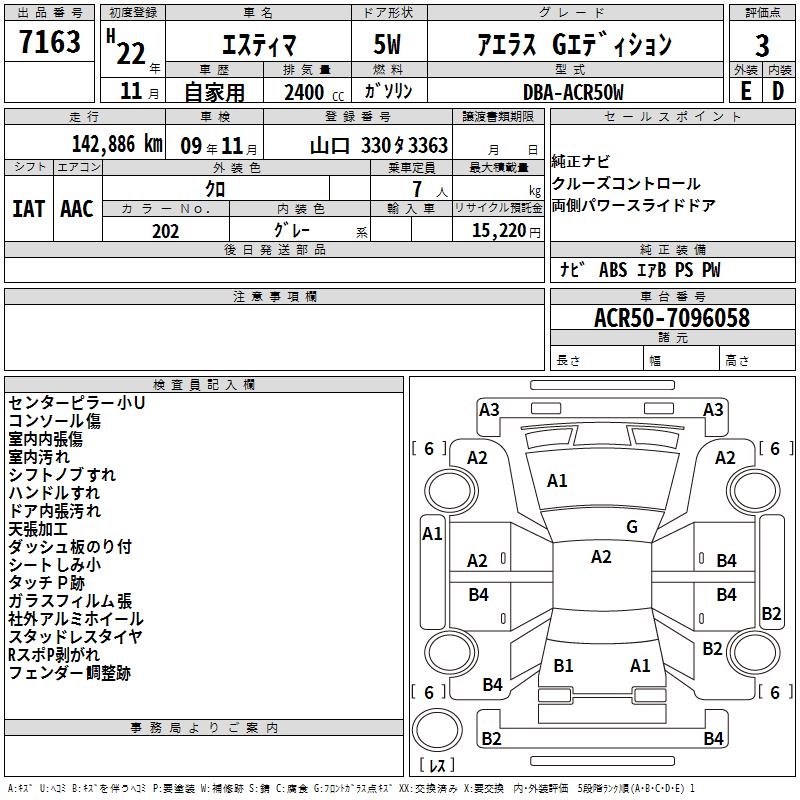Click inspector note シートしみ小

[x=55, y=565]
